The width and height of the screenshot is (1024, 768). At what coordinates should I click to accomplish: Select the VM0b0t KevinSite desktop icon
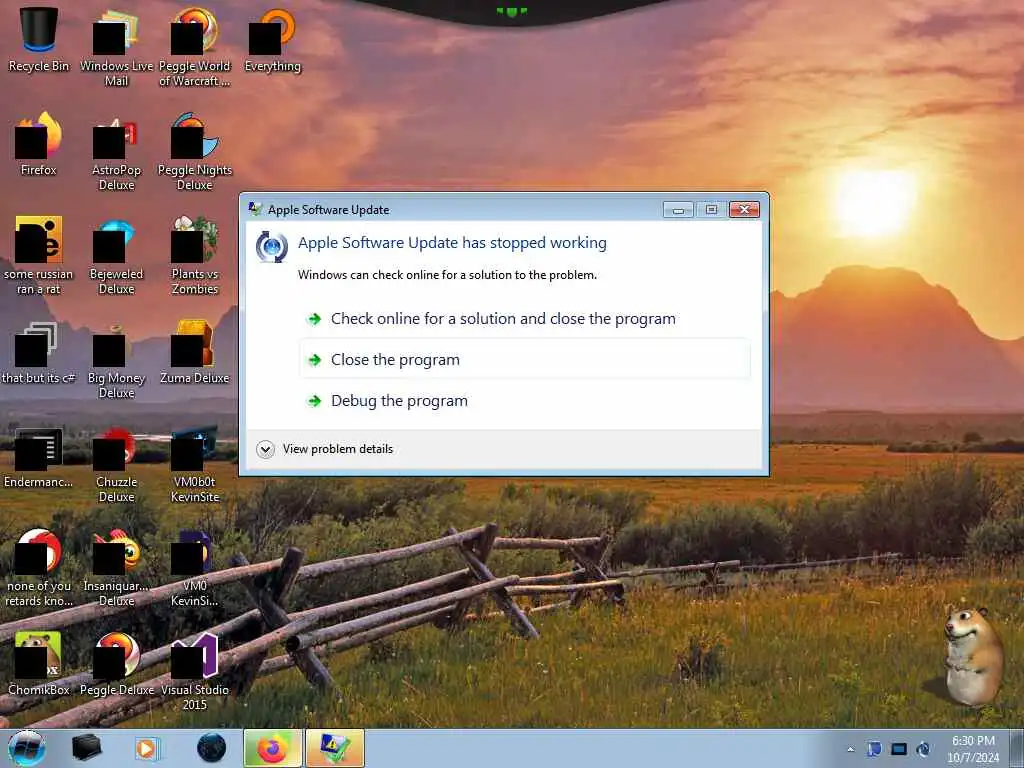[x=195, y=464]
